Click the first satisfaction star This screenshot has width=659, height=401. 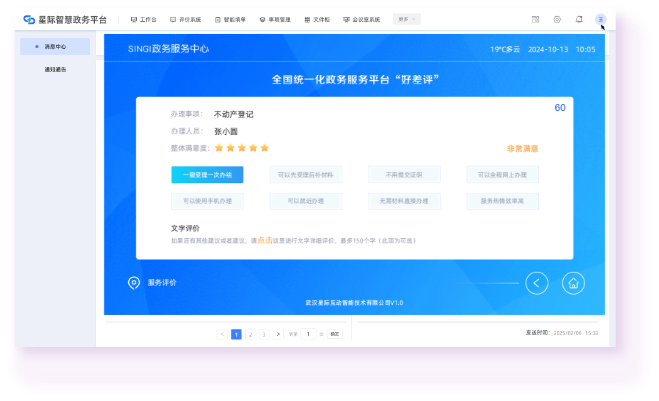coord(218,148)
